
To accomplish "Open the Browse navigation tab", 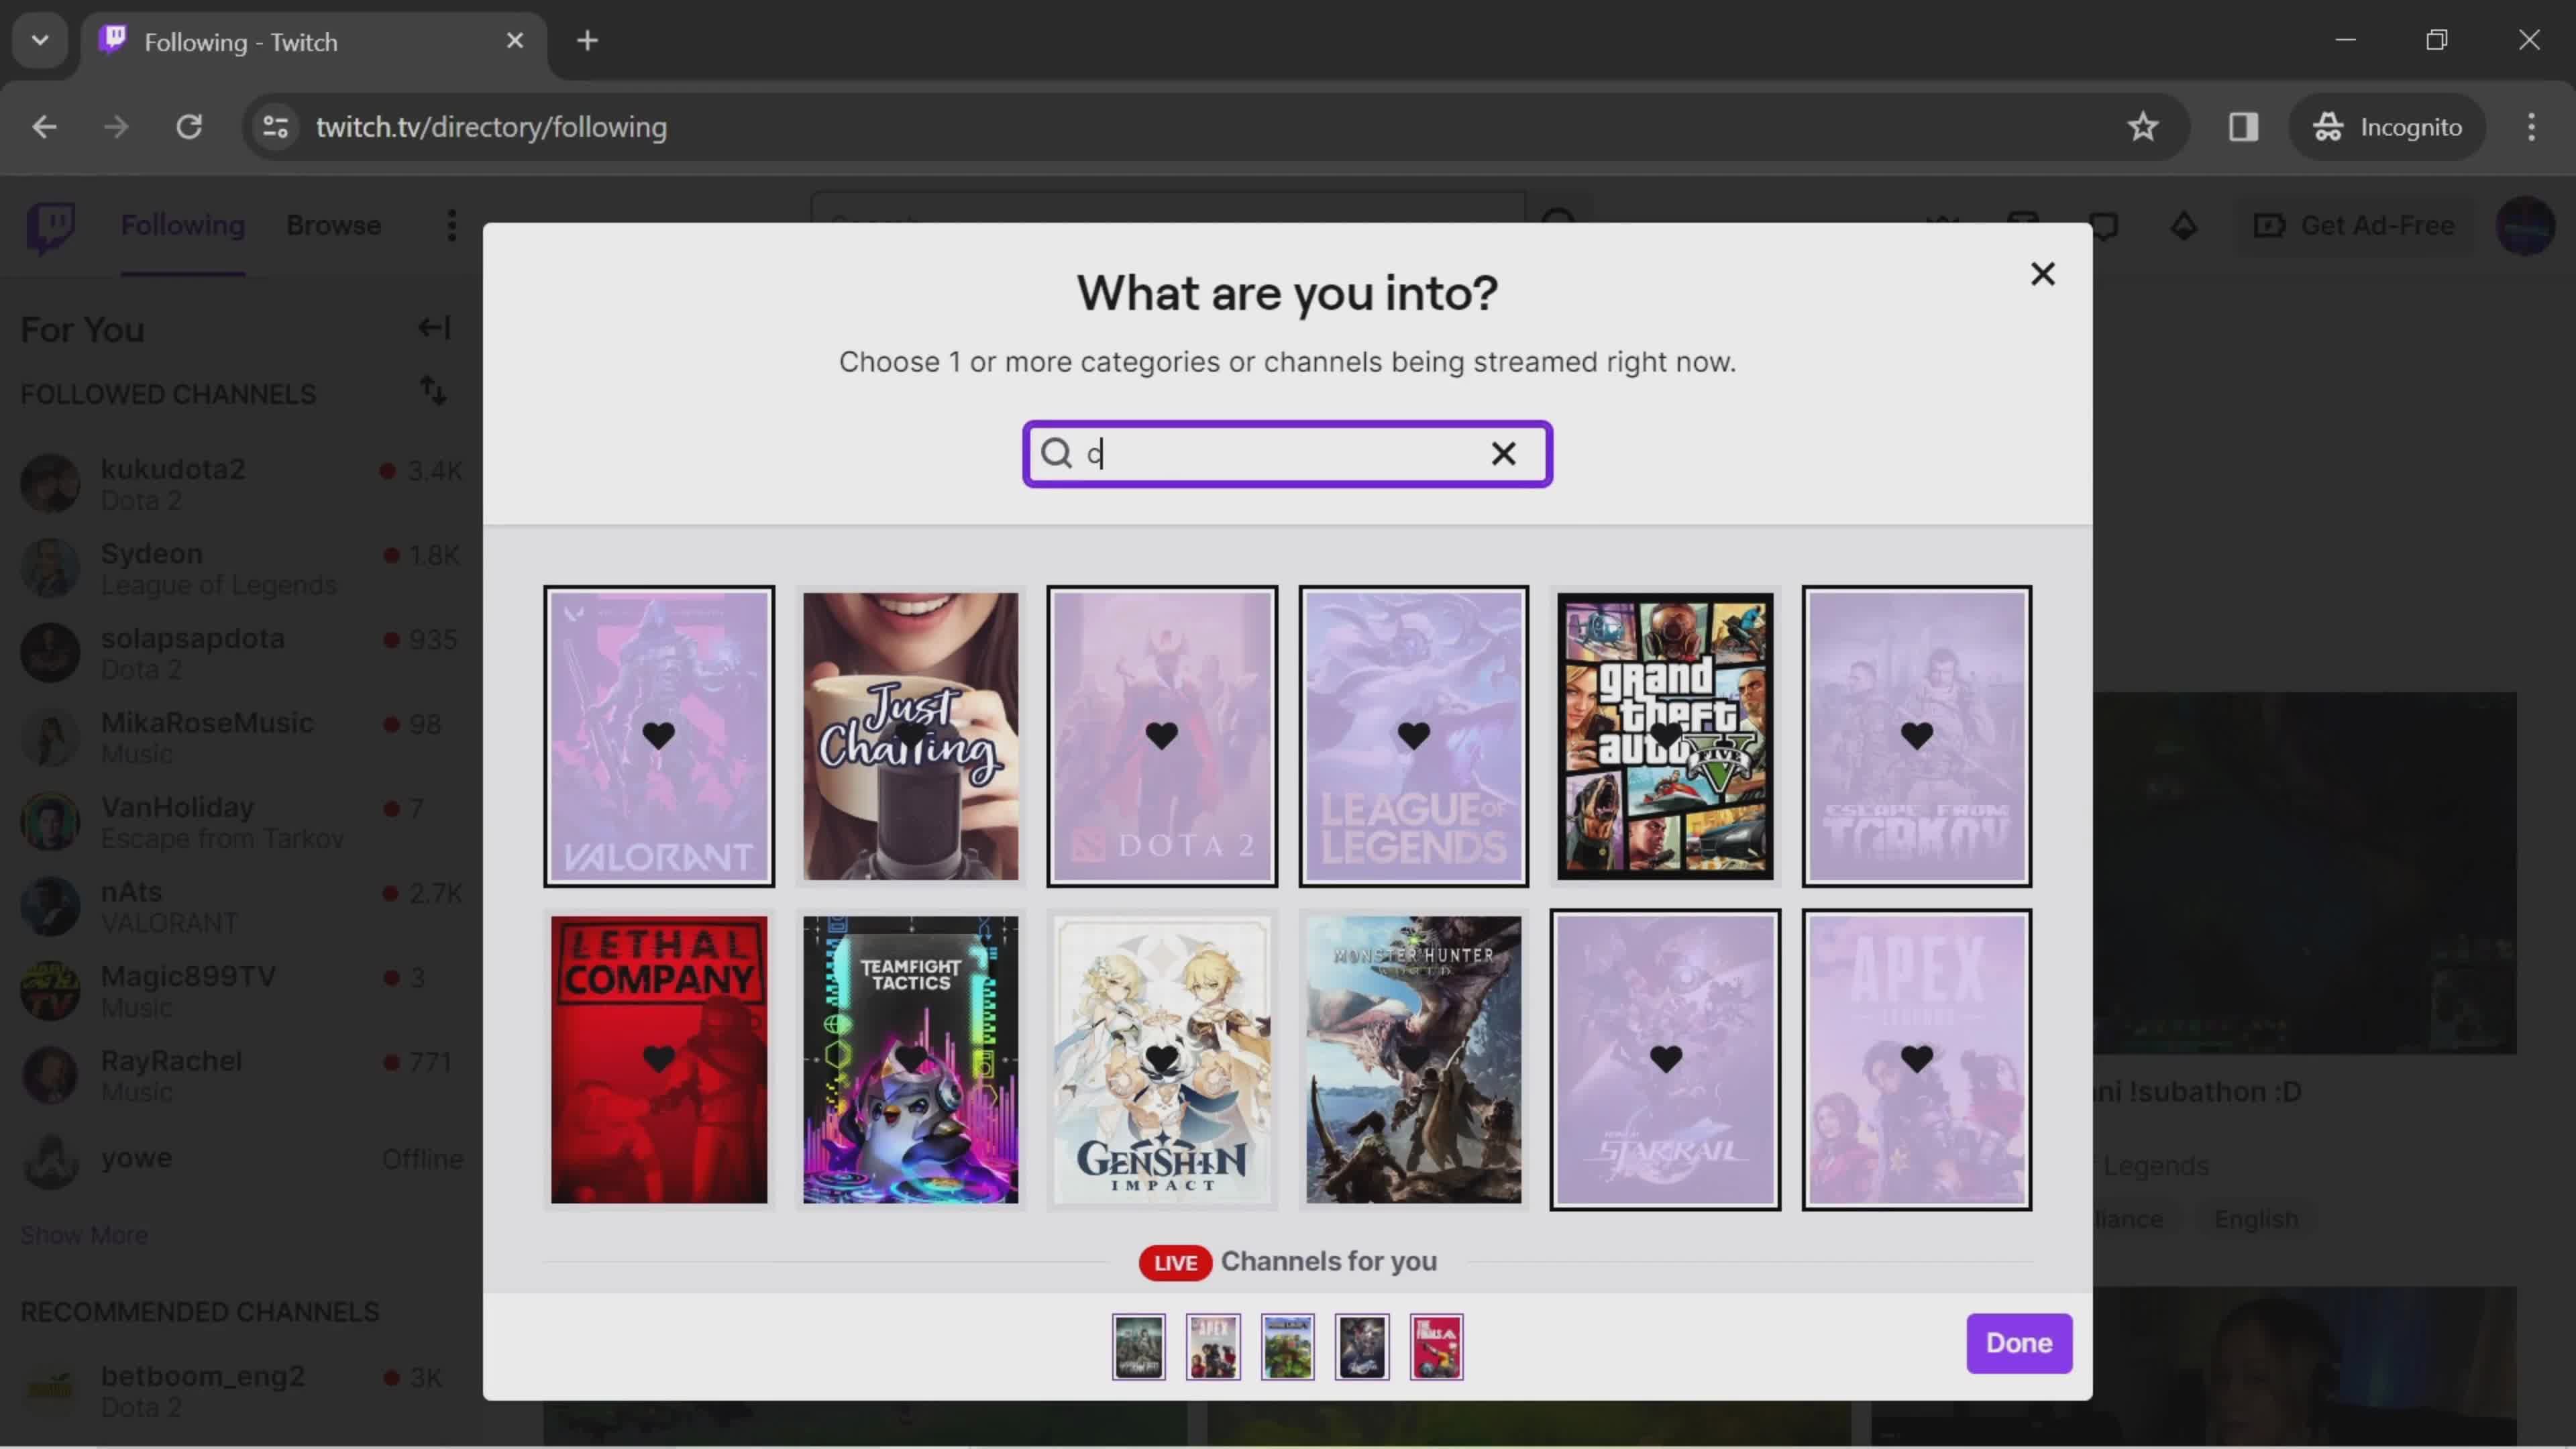I will (334, 225).
